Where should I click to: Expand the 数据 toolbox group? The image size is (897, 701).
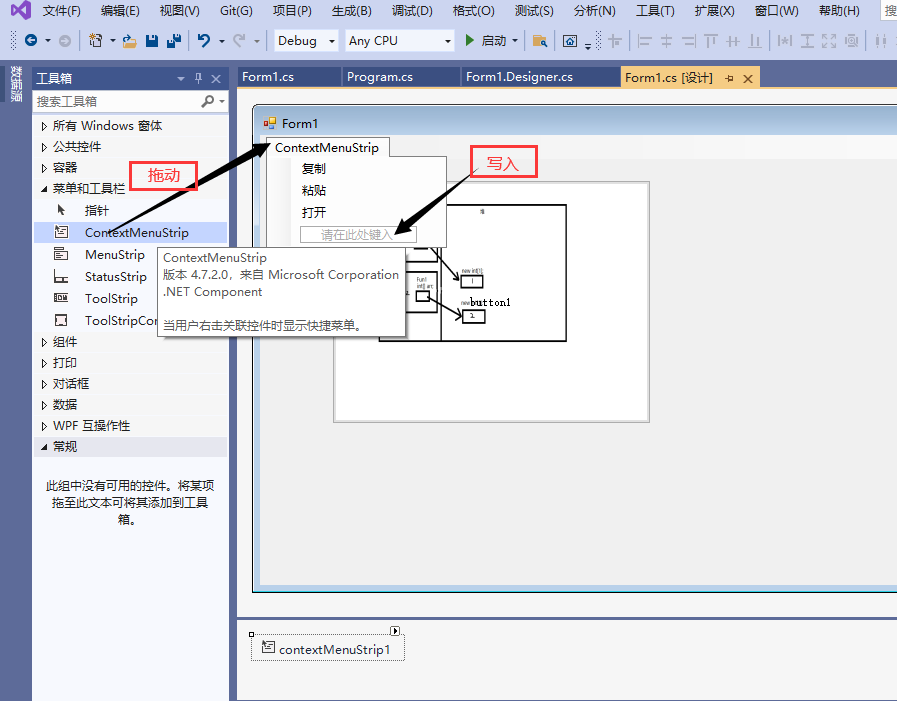click(x=44, y=405)
